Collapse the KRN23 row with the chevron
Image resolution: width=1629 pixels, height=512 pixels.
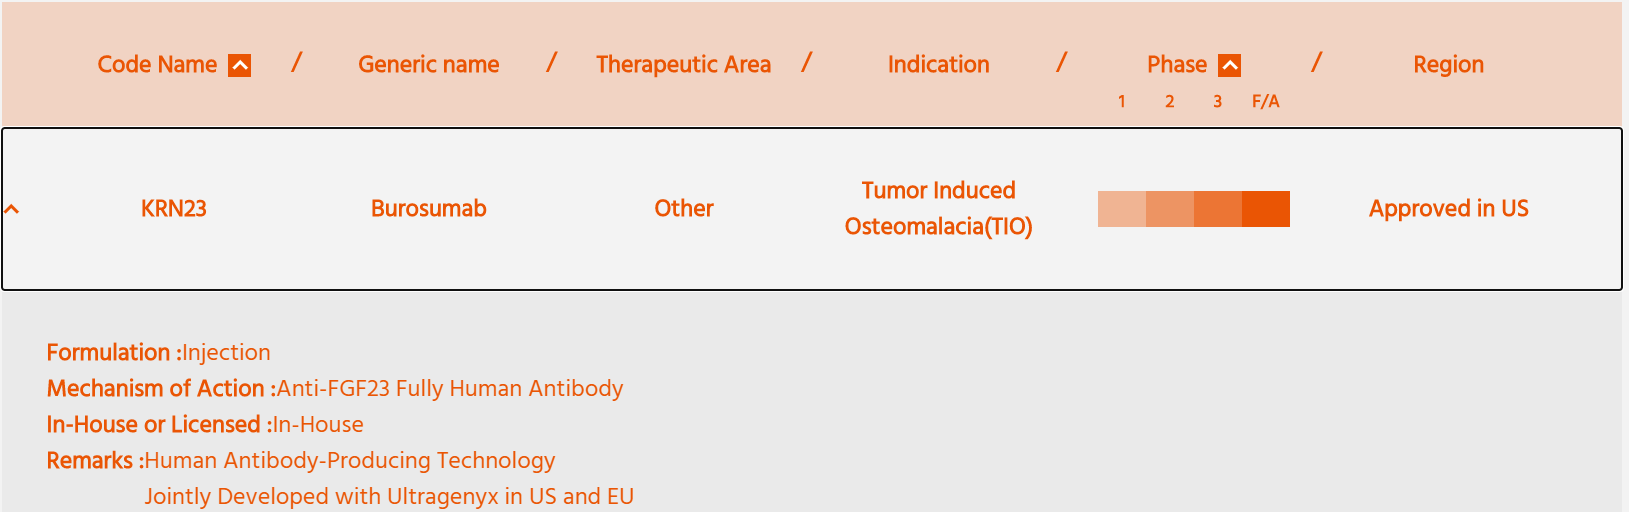(x=12, y=209)
